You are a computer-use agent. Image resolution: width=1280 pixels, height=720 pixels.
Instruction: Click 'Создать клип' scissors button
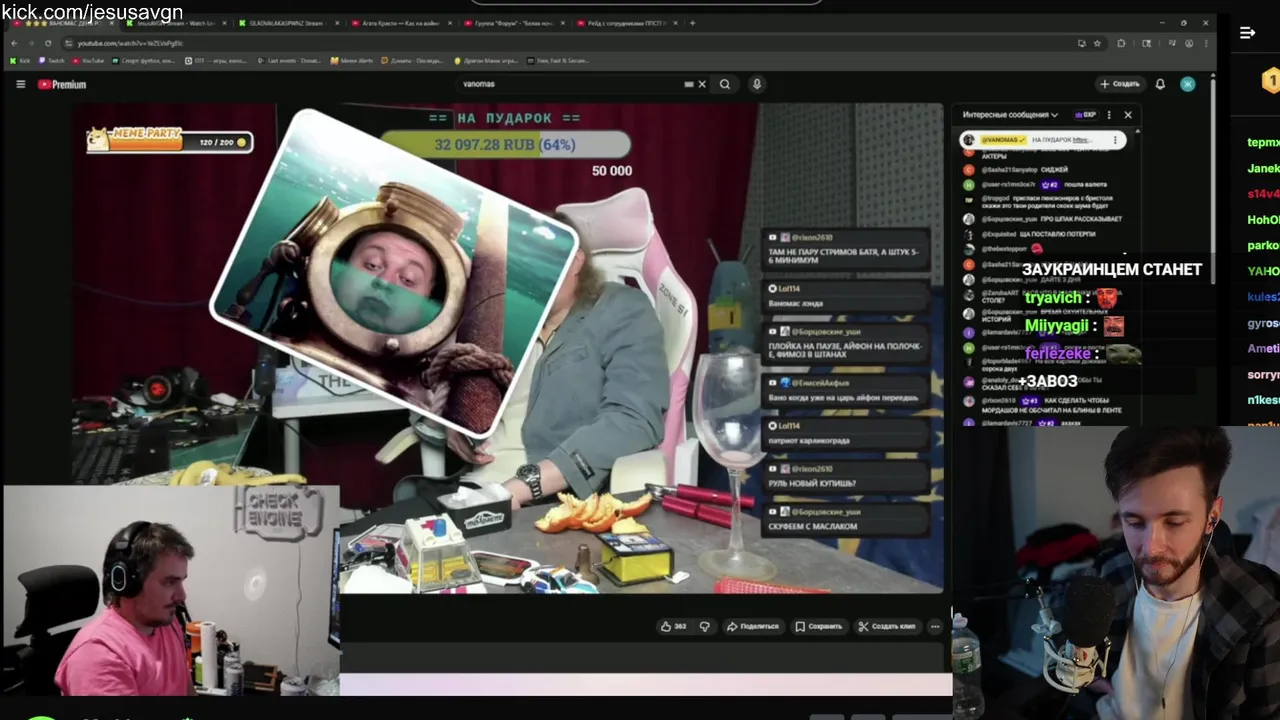point(887,626)
